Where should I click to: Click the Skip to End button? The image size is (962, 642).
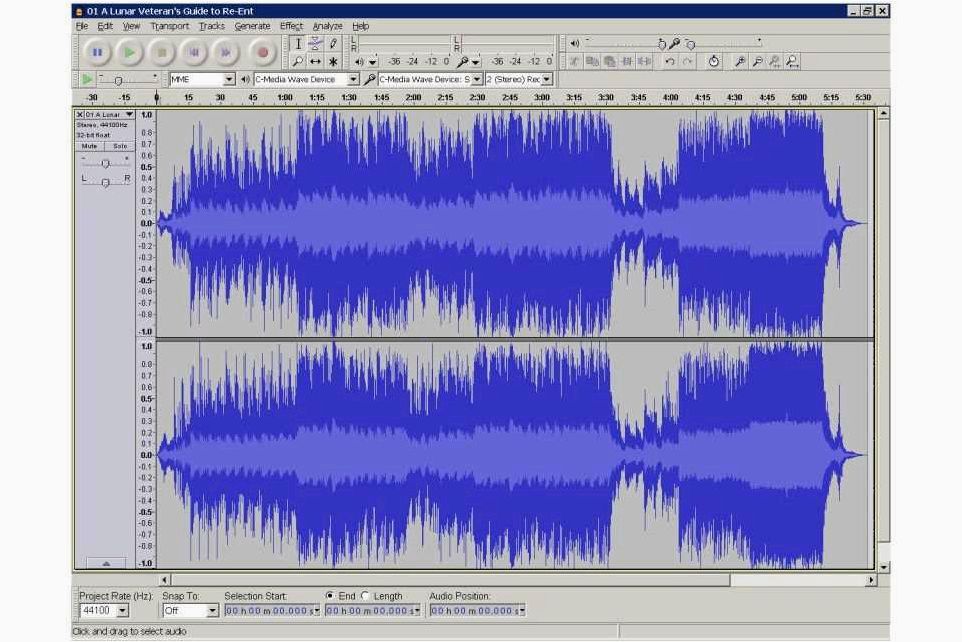[226, 53]
